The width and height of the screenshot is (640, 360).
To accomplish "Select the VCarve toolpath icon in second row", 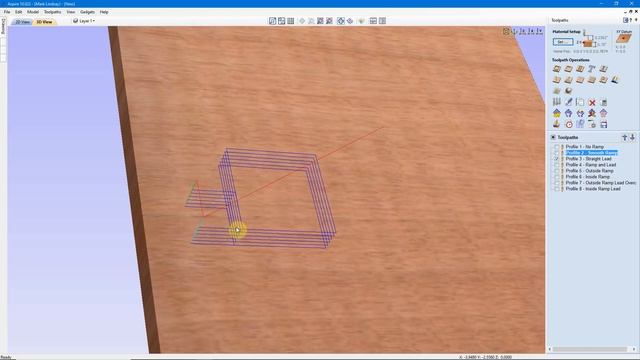I will tap(557, 80).
